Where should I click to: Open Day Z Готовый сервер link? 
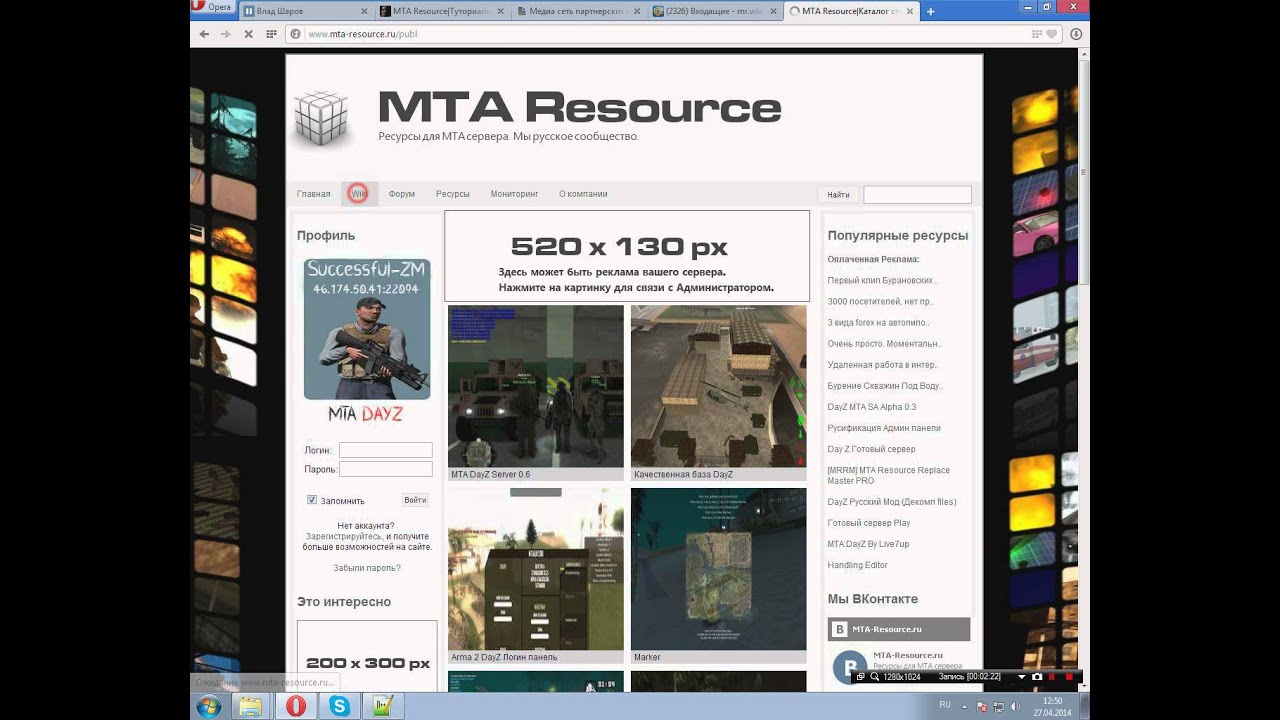tap(871, 449)
